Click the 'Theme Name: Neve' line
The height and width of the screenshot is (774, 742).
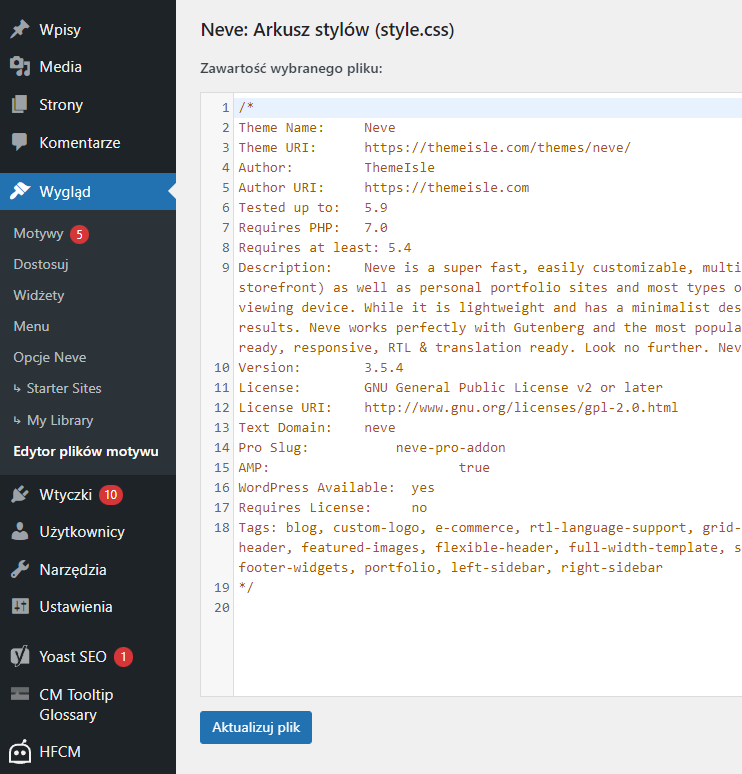(317, 127)
